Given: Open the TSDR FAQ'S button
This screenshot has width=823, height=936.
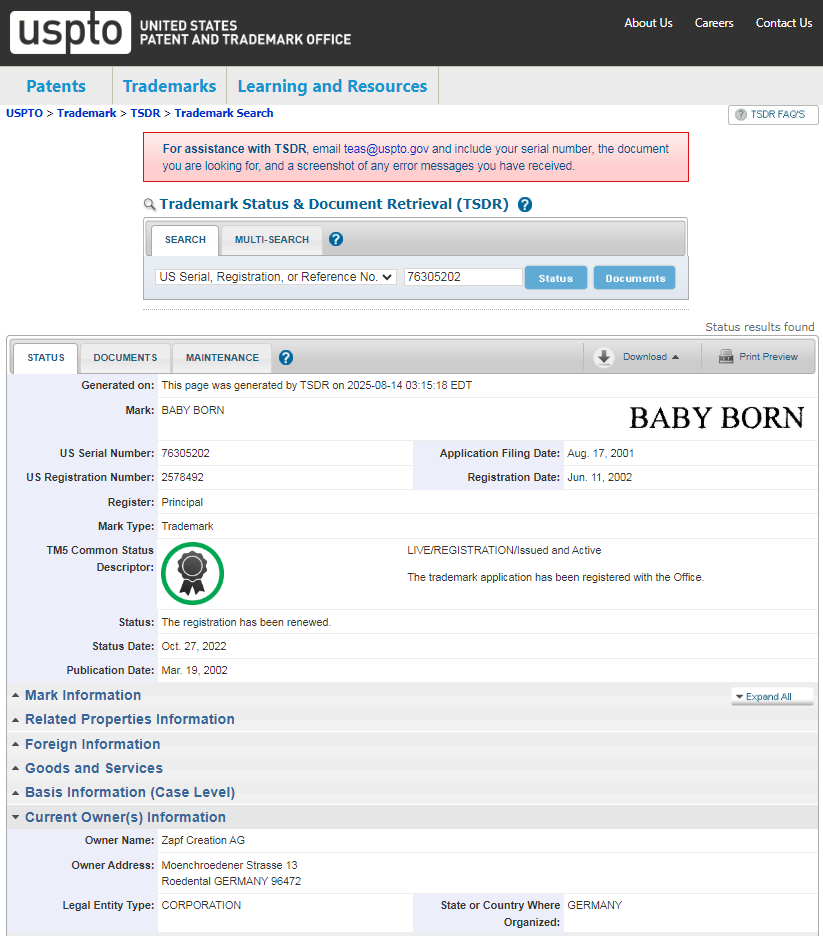Looking at the screenshot, I should point(773,115).
